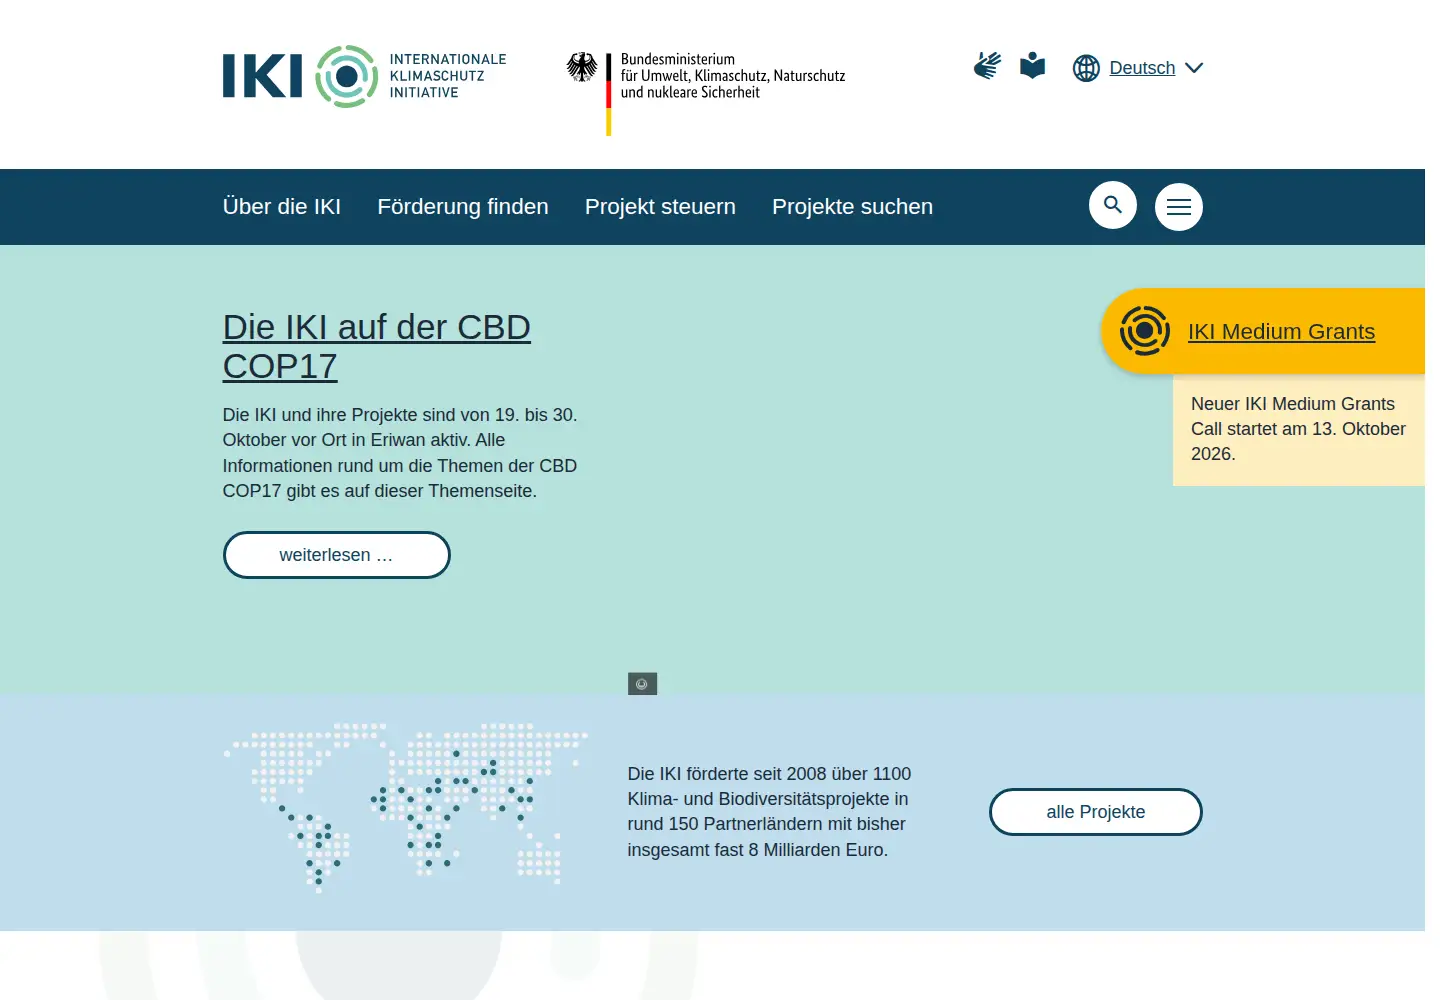Image resolution: width=1440 pixels, height=1000 pixels.
Task: Expand the Deutsch language chevron
Action: coord(1194,68)
